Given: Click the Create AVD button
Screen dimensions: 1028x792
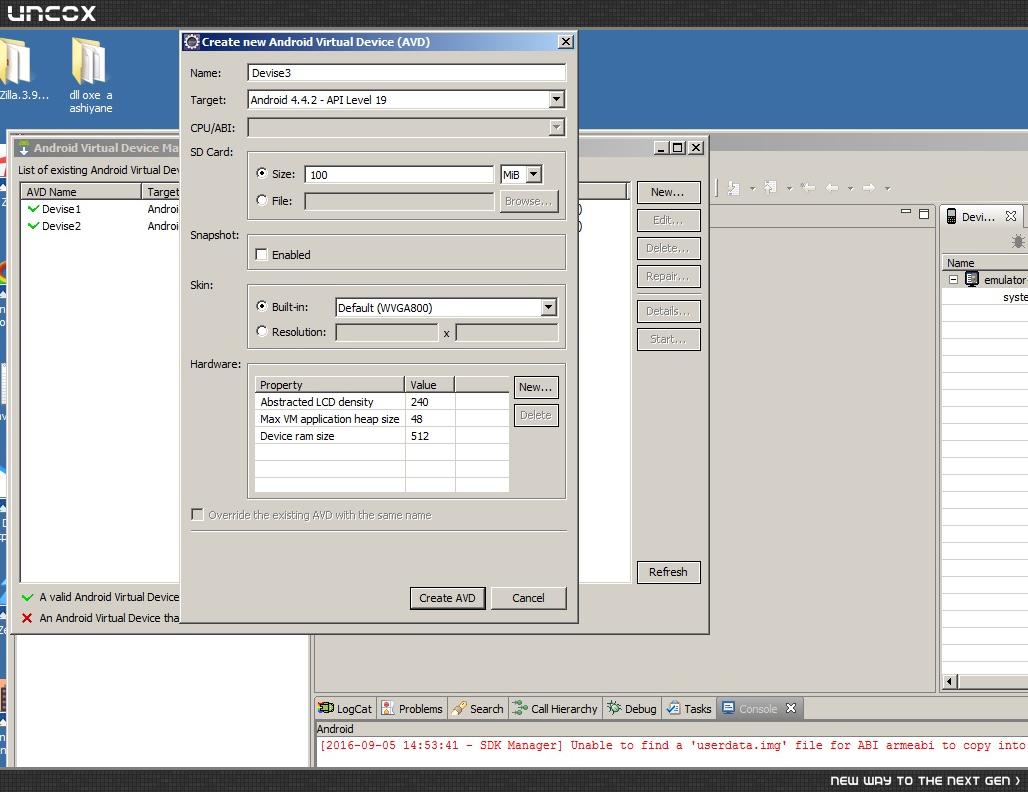Looking at the screenshot, I should 447,598.
